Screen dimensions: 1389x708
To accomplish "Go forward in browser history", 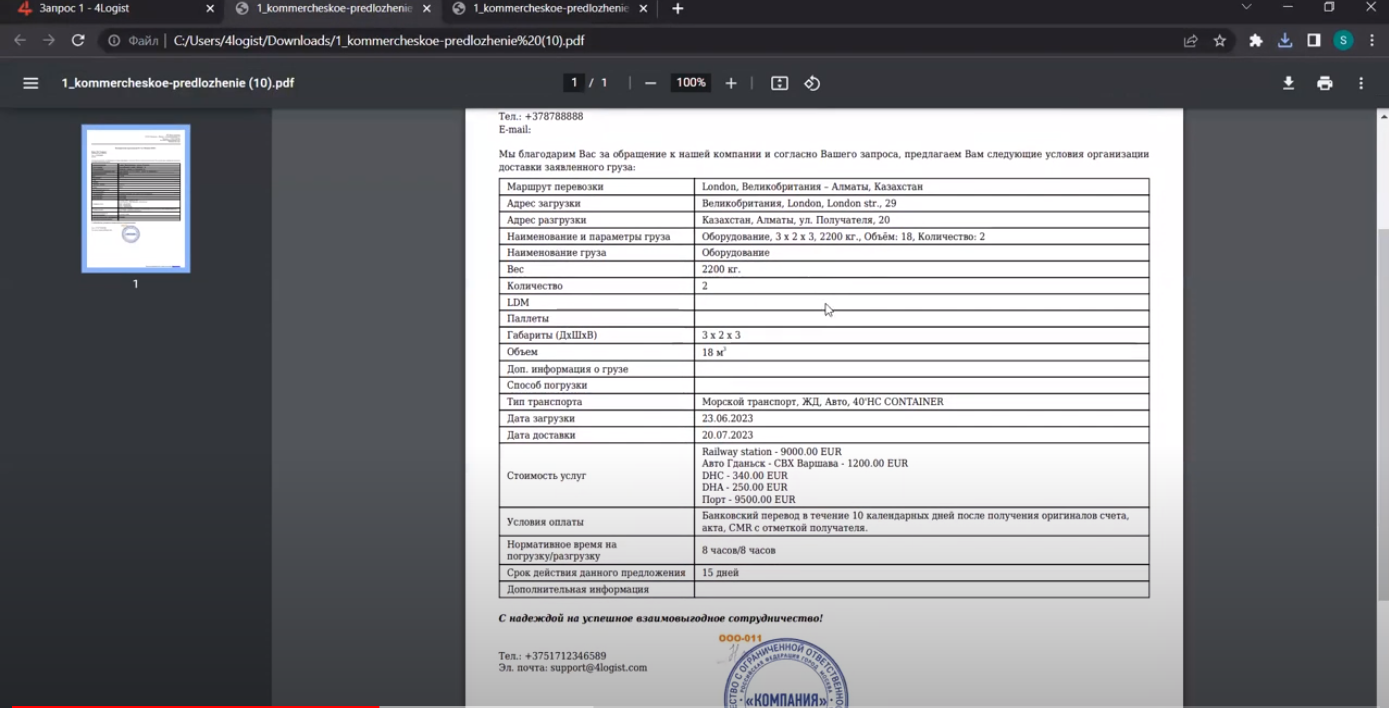I will (48, 41).
